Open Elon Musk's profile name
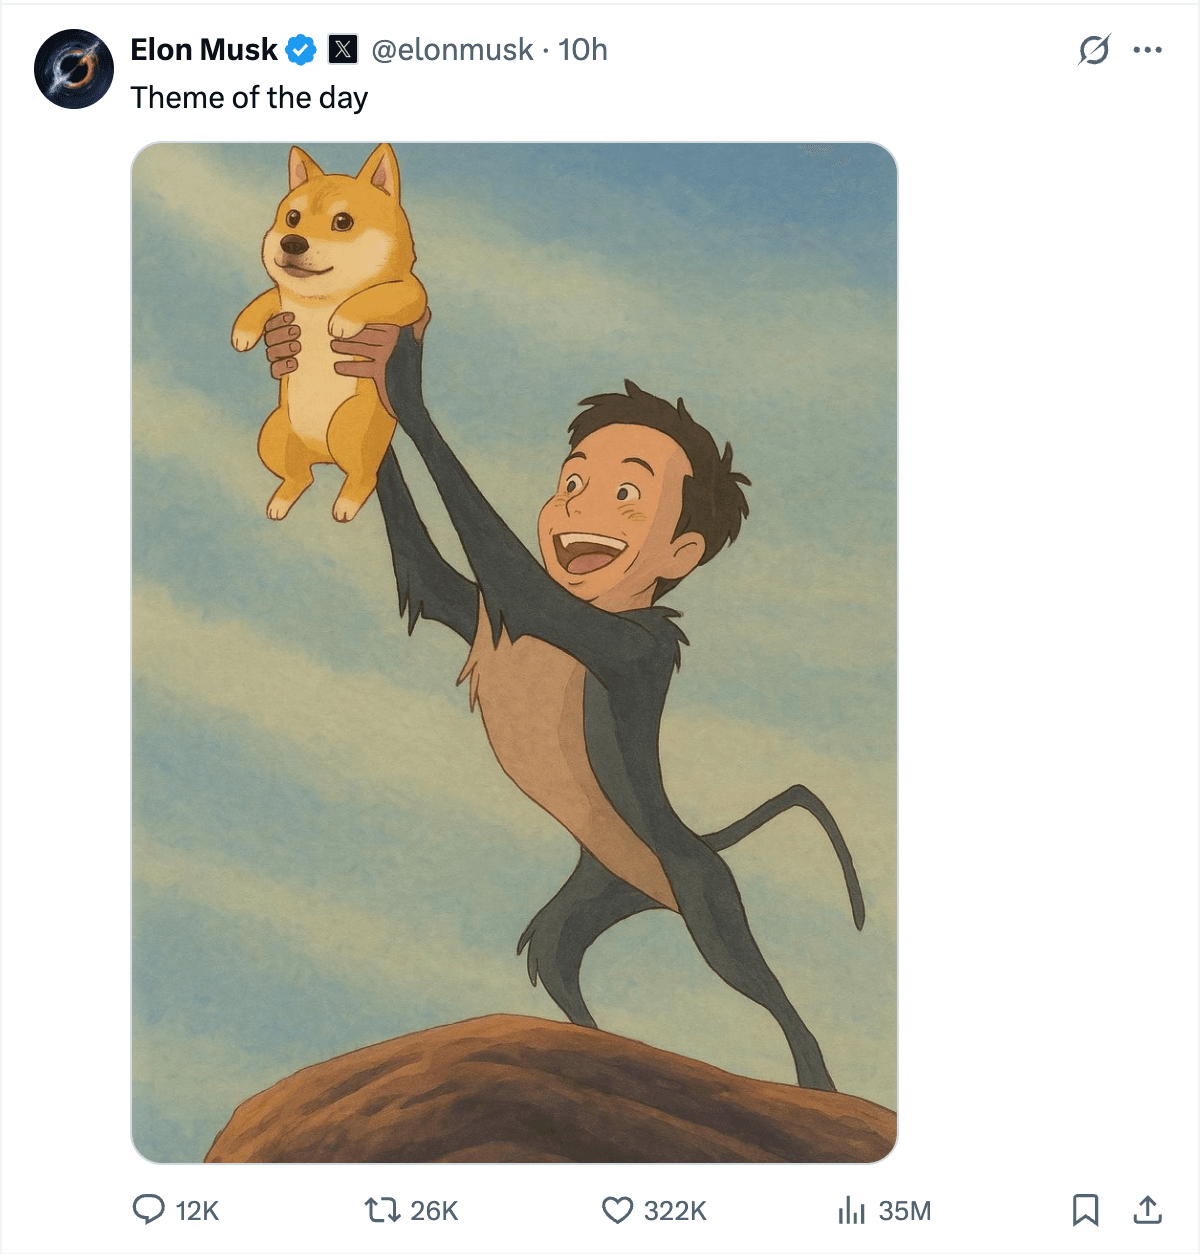 point(203,48)
